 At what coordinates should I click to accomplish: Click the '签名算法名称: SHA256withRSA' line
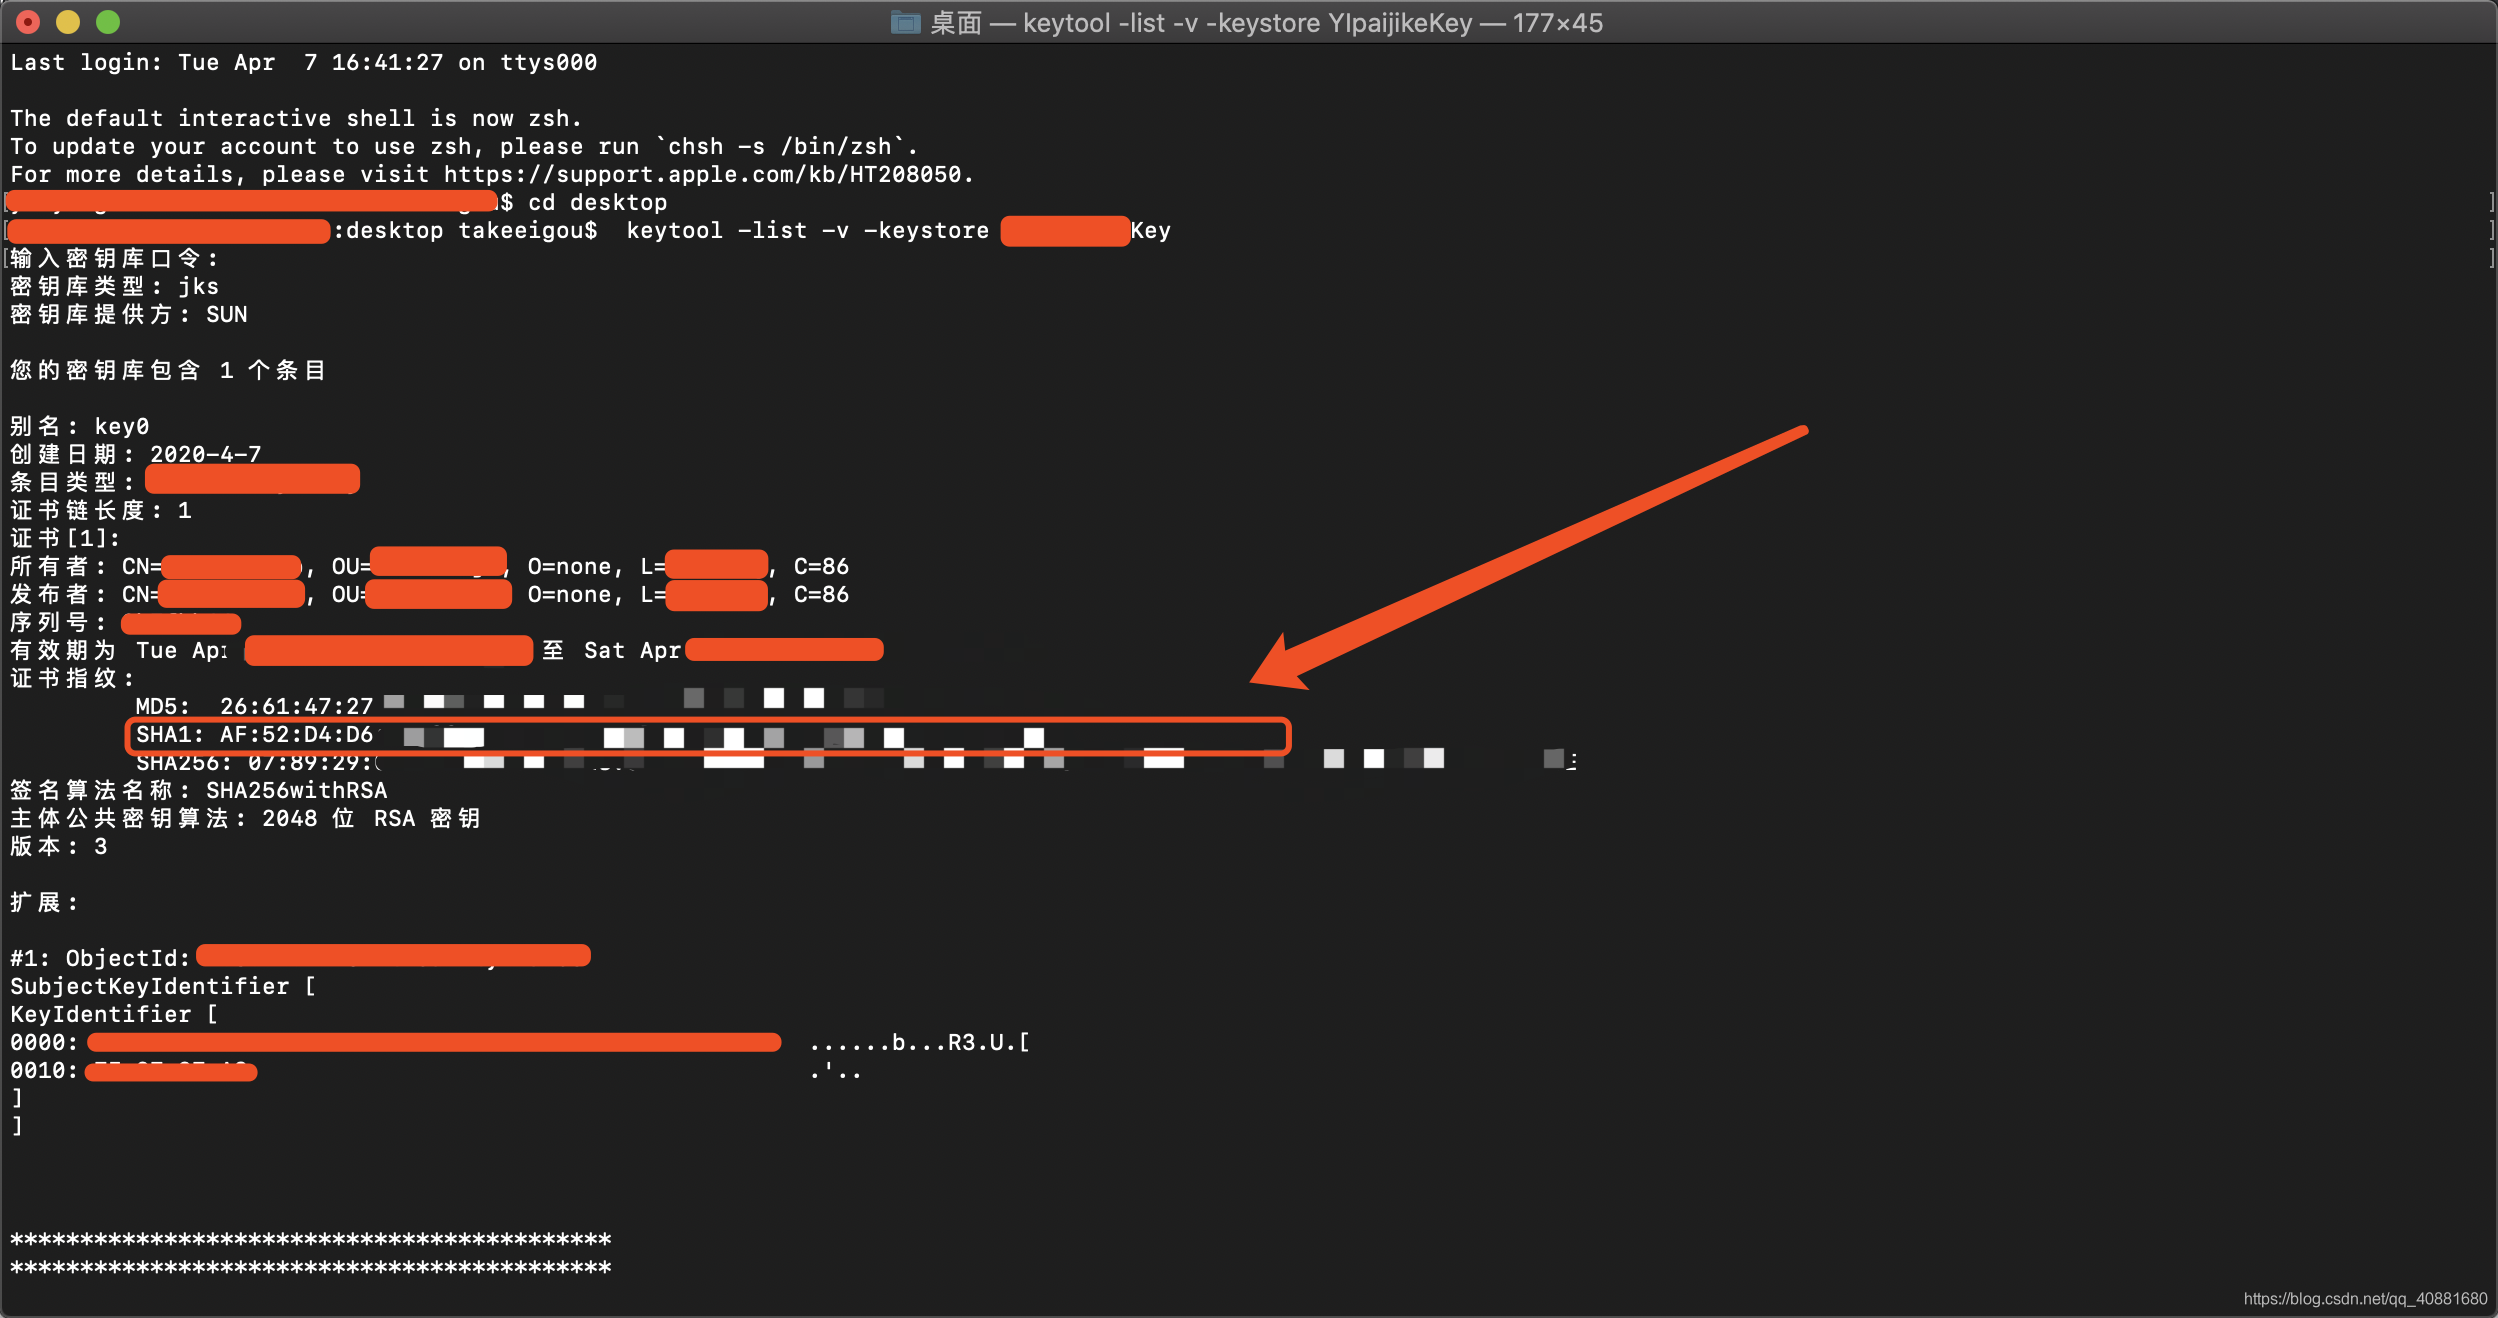point(199,790)
